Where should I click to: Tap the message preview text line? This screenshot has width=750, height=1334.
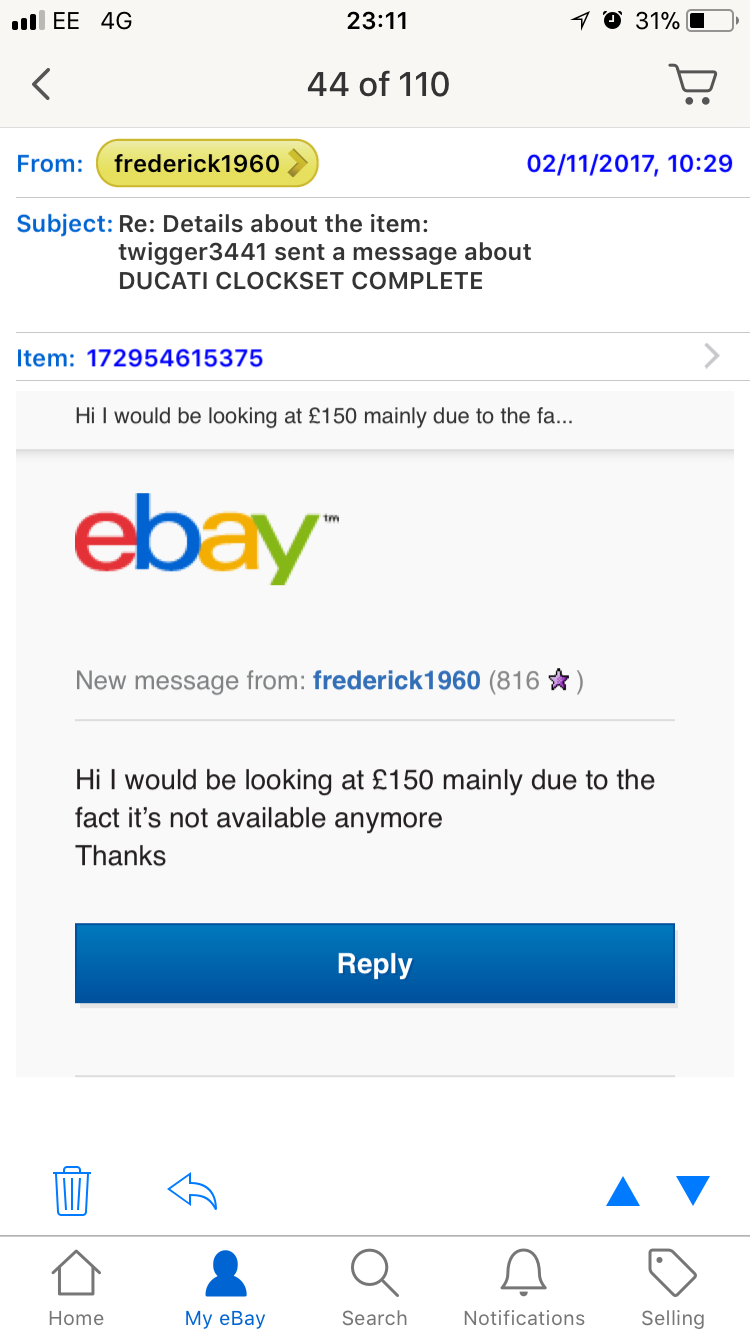coord(324,415)
